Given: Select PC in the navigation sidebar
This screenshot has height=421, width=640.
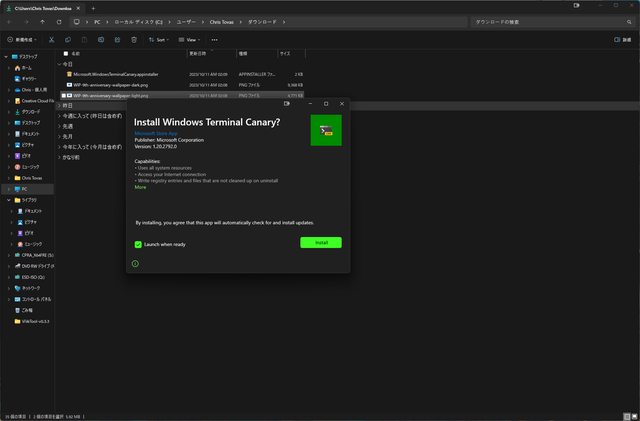Looking at the screenshot, I should pyautogui.click(x=25, y=188).
